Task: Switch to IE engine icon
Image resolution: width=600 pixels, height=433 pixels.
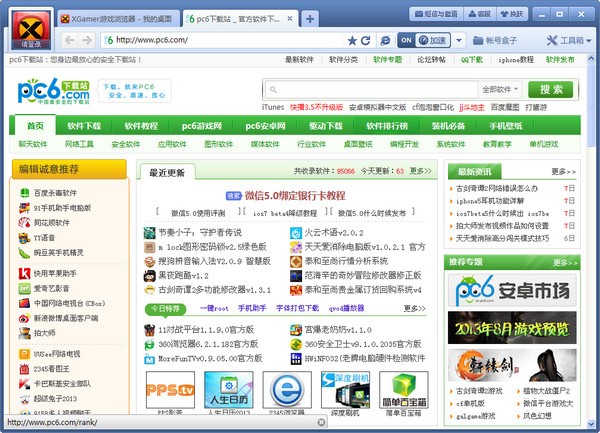Action: 385,41
